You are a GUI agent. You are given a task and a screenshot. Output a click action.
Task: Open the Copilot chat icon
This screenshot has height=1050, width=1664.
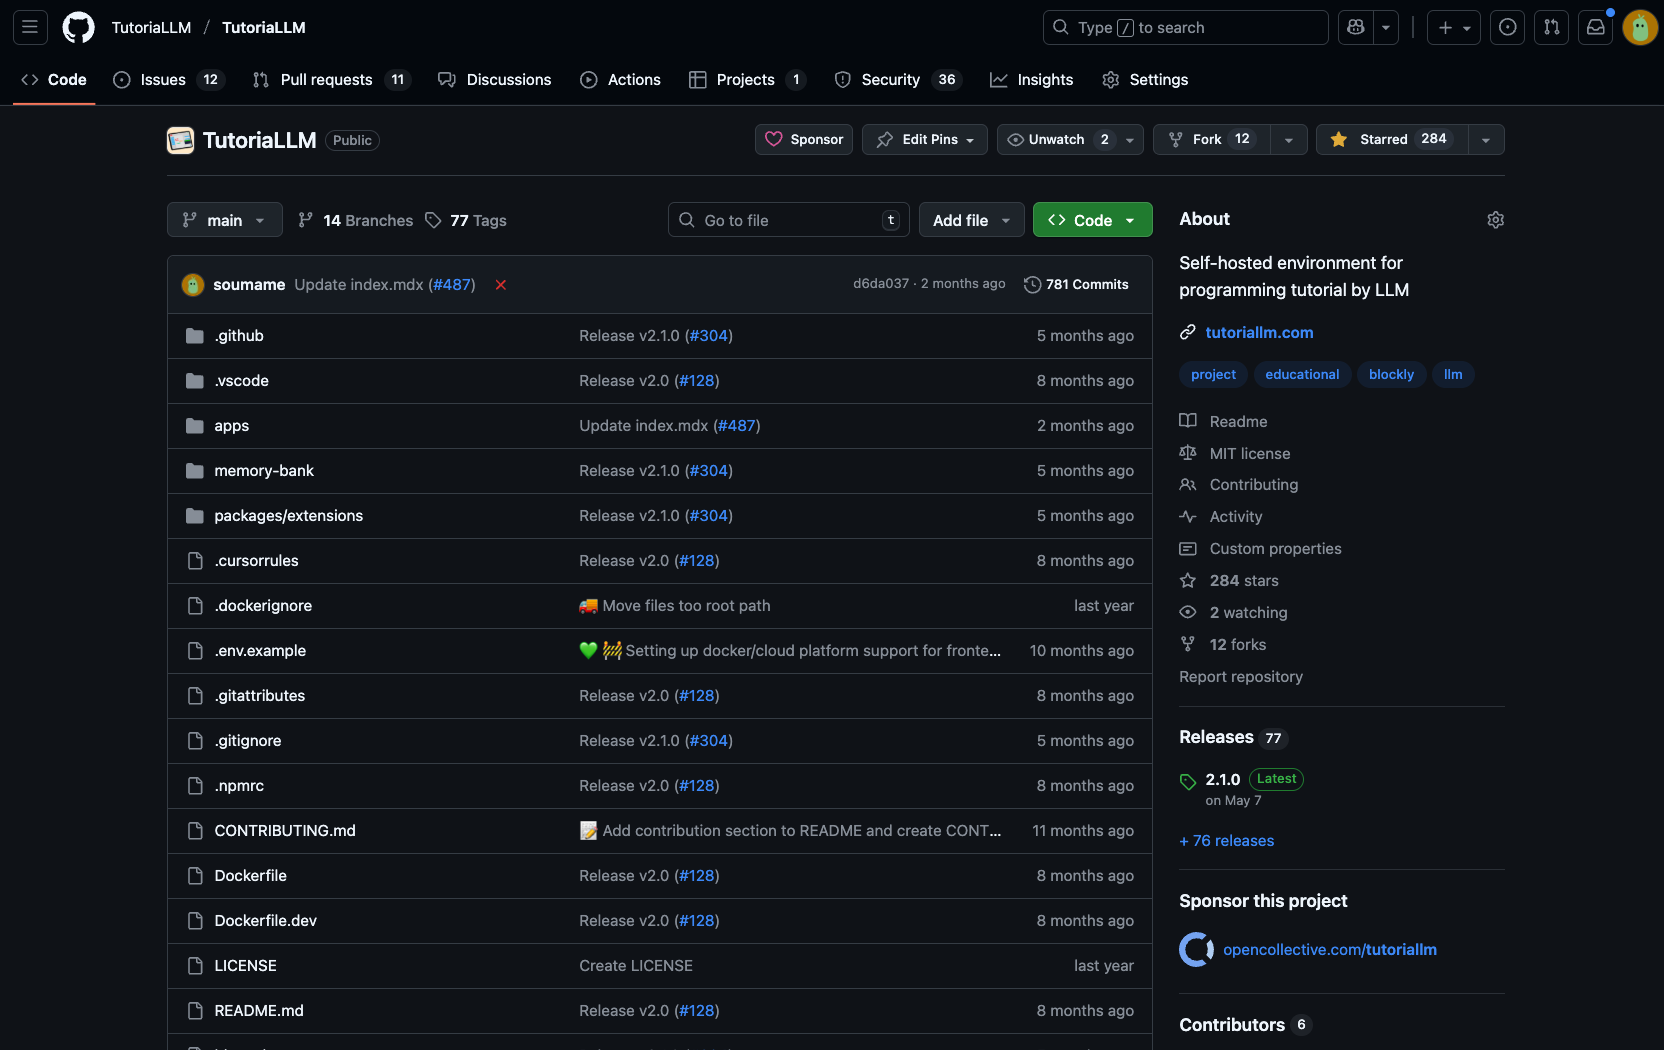tap(1356, 27)
